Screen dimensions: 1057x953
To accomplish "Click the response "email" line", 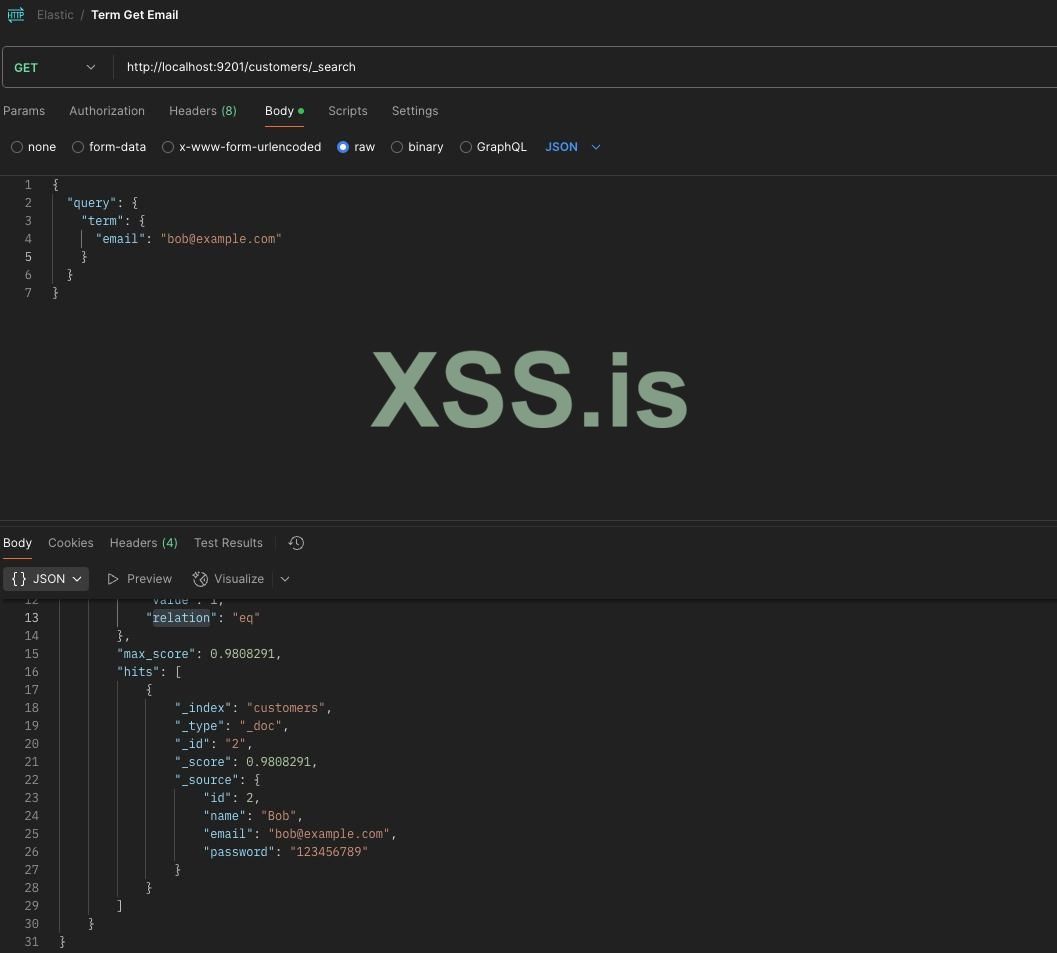I will pyautogui.click(x=300, y=834).
